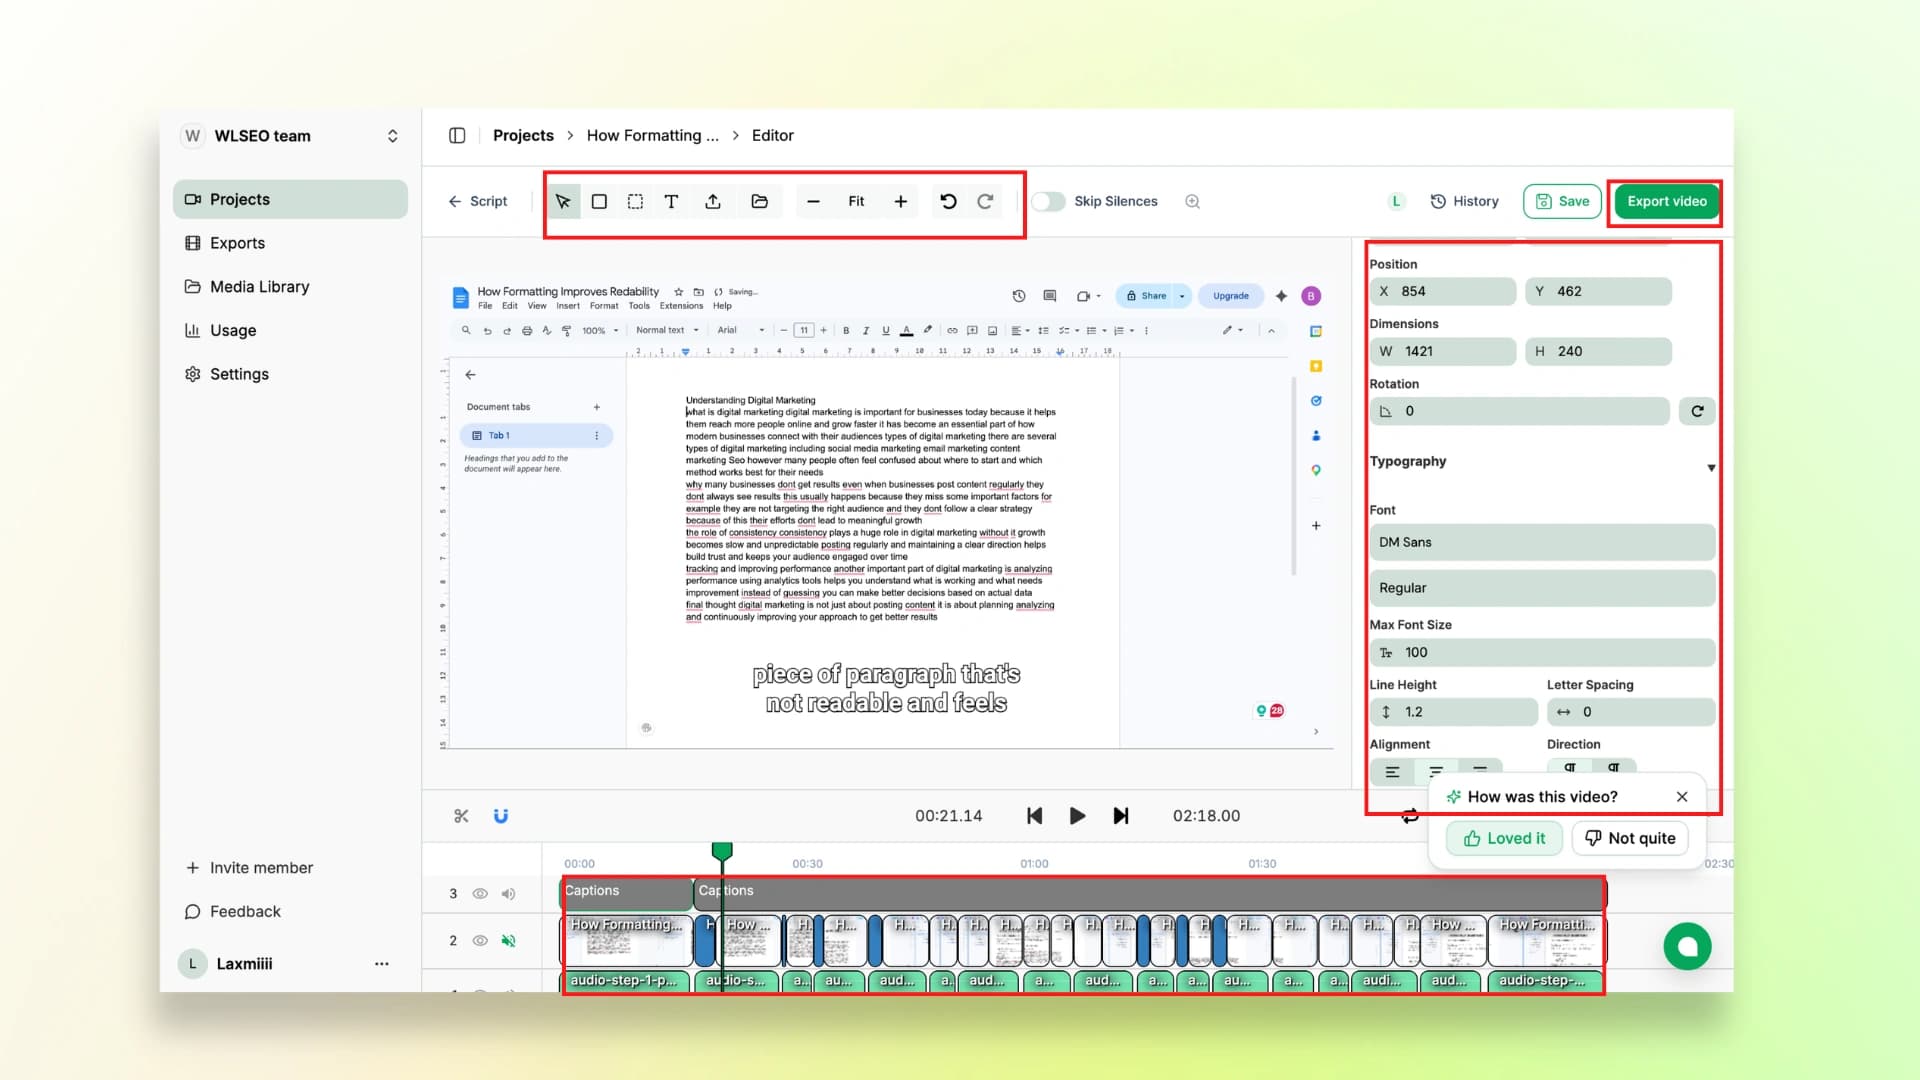Open the DM Sans font dropdown
The image size is (1920, 1080).
[x=1541, y=542]
